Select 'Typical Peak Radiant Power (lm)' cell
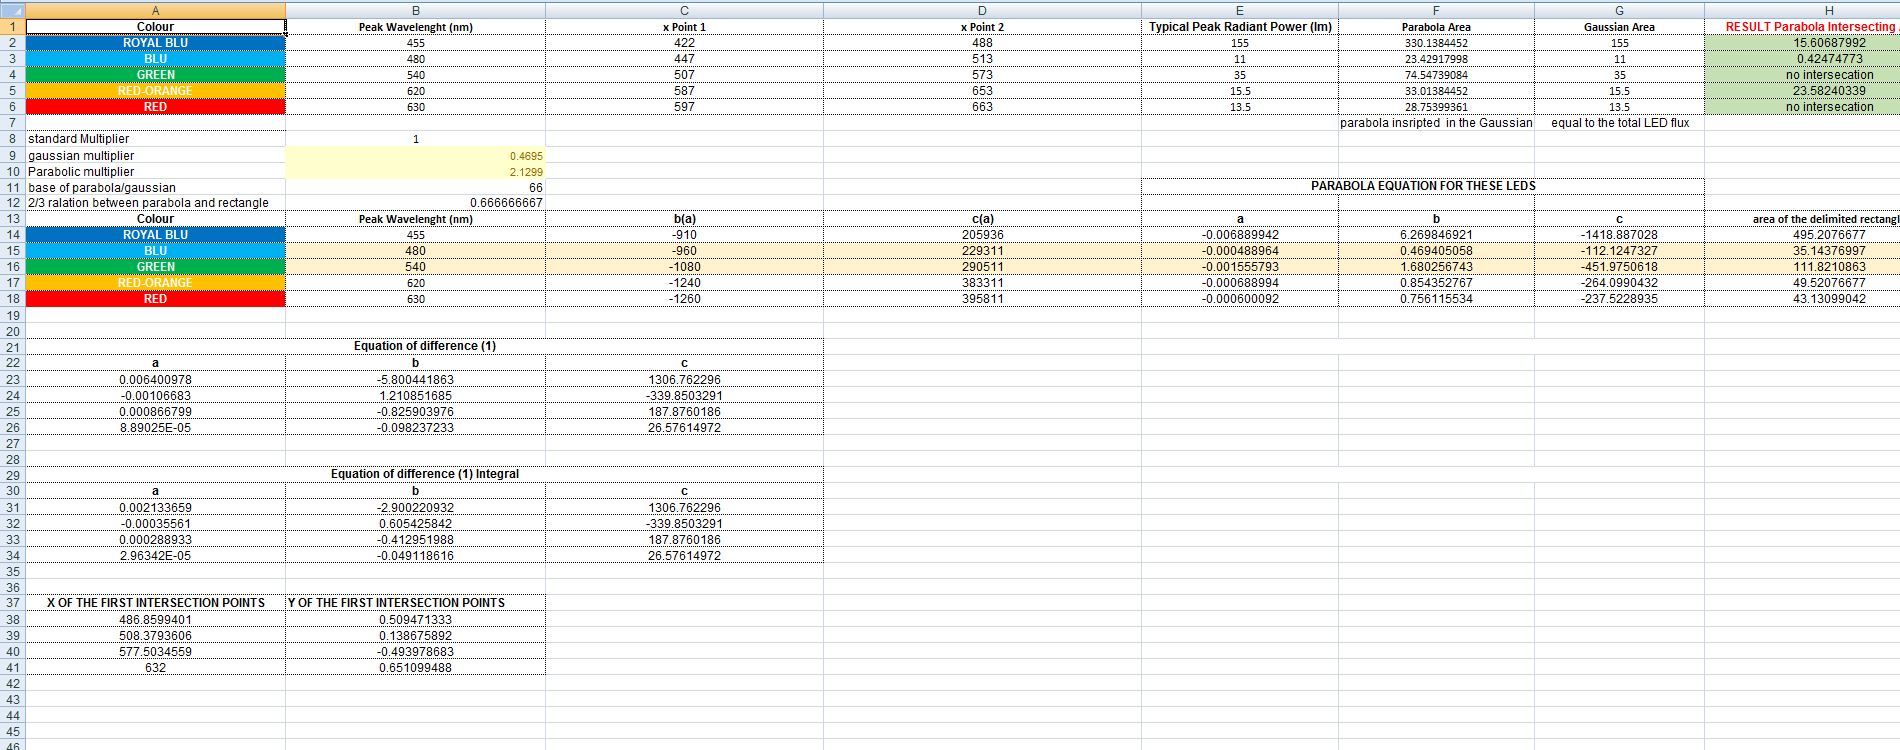The height and width of the screenshot is (750, 1900). 1240,27
